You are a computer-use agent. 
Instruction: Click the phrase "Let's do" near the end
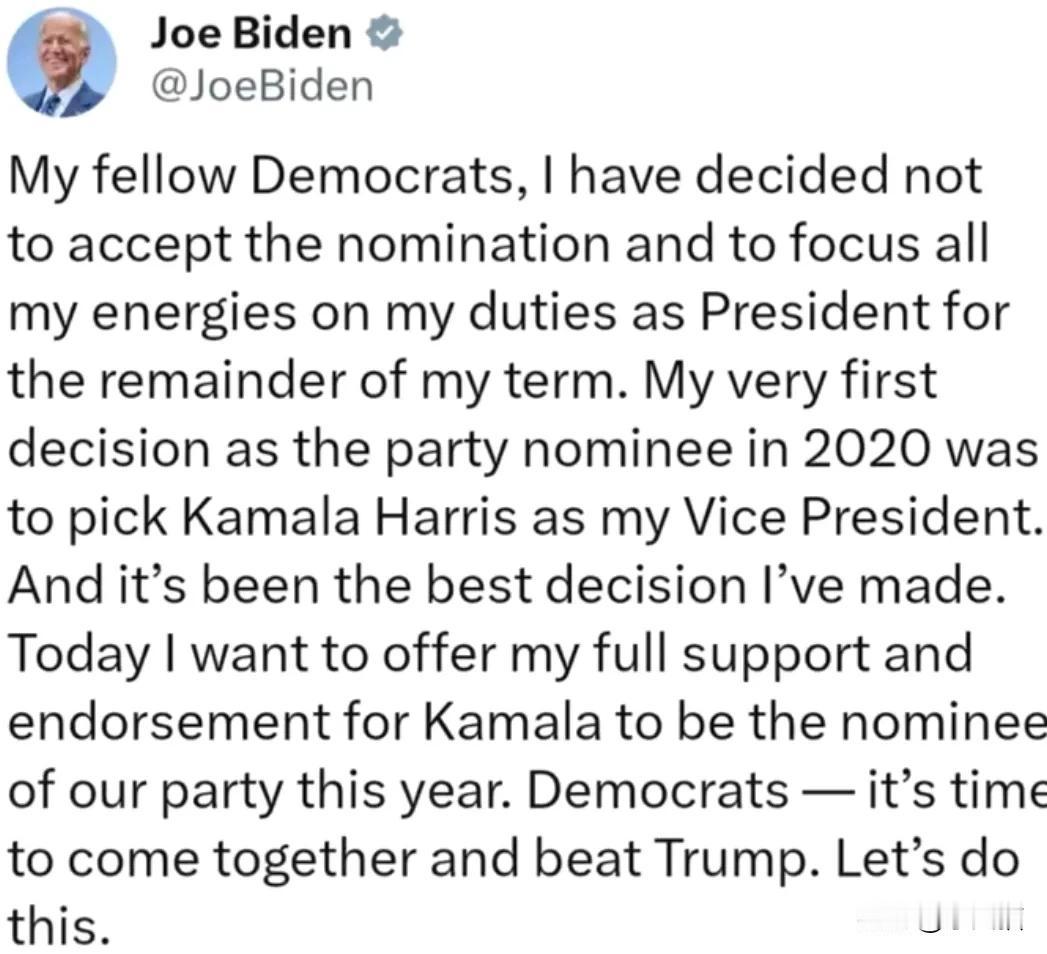(928, 859)
